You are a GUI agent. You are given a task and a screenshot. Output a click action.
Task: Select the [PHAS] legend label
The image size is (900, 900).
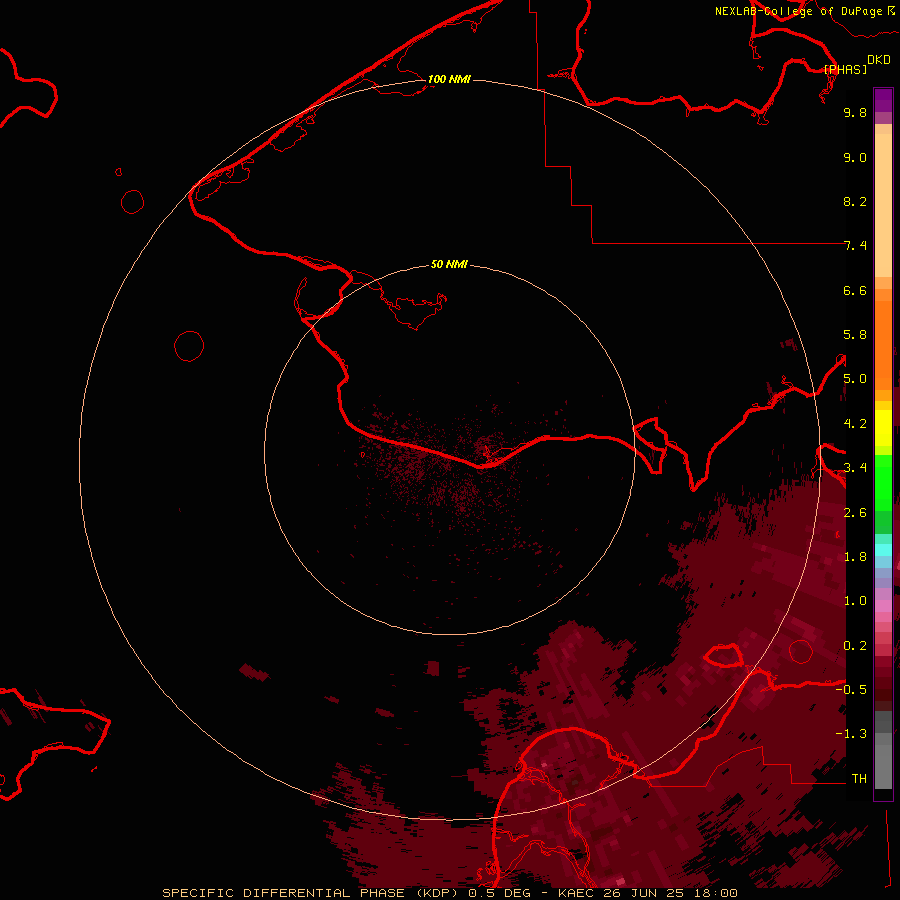[x=845, y=69]
